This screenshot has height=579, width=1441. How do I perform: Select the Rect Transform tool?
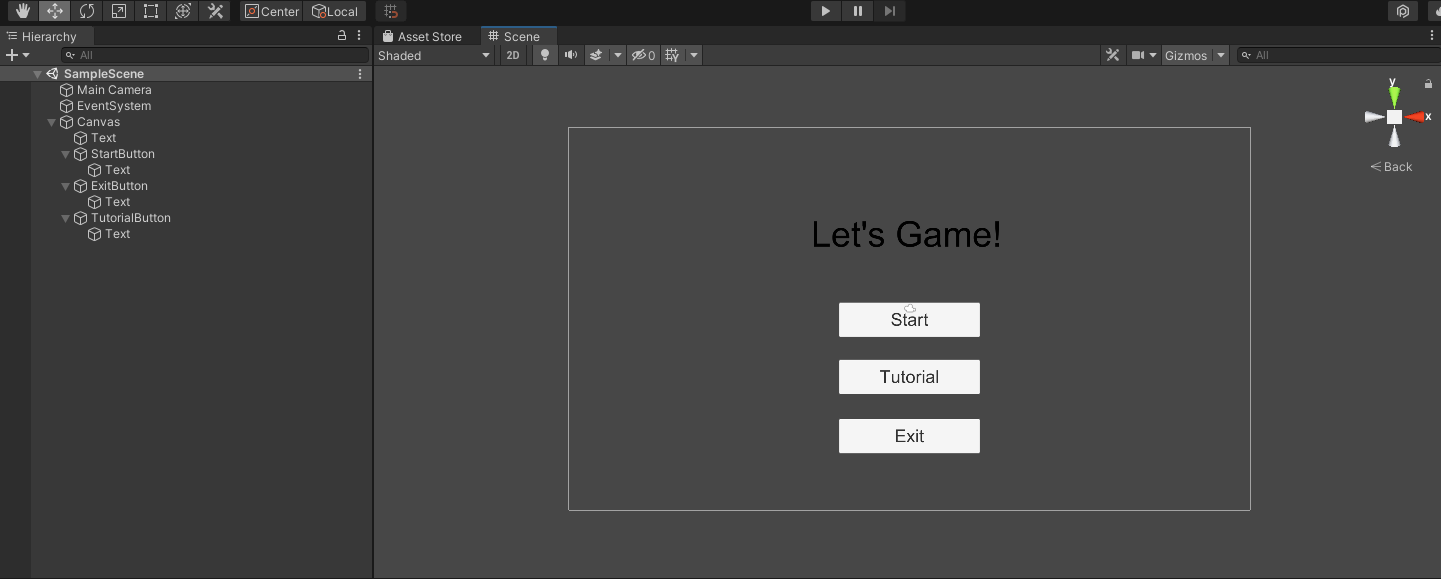click(150, 11)
